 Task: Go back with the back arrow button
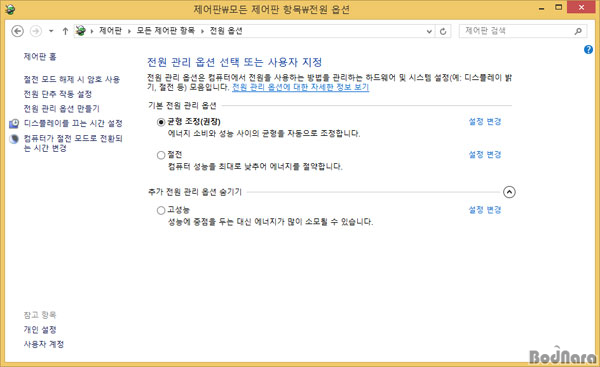18,31
